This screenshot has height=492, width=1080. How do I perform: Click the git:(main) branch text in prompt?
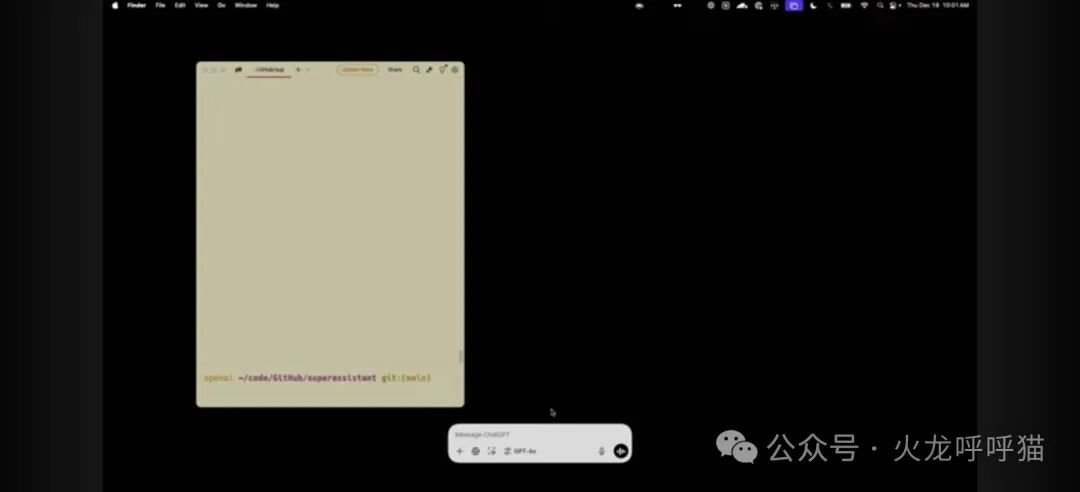point(406,378)
